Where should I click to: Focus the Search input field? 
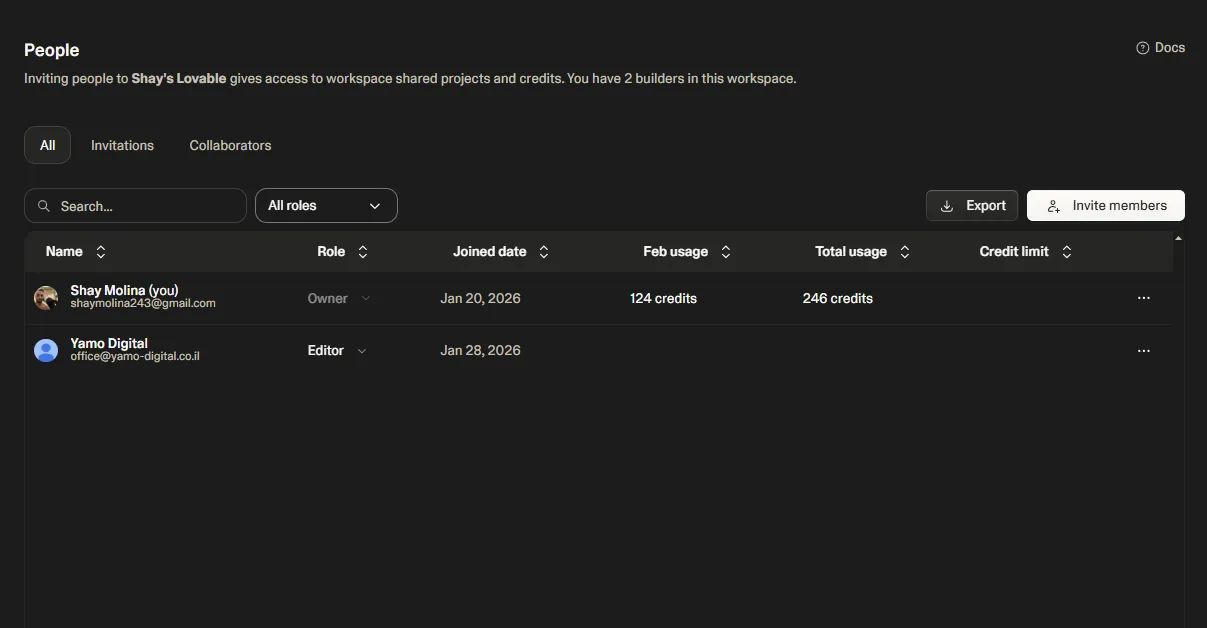pos(135,206)
